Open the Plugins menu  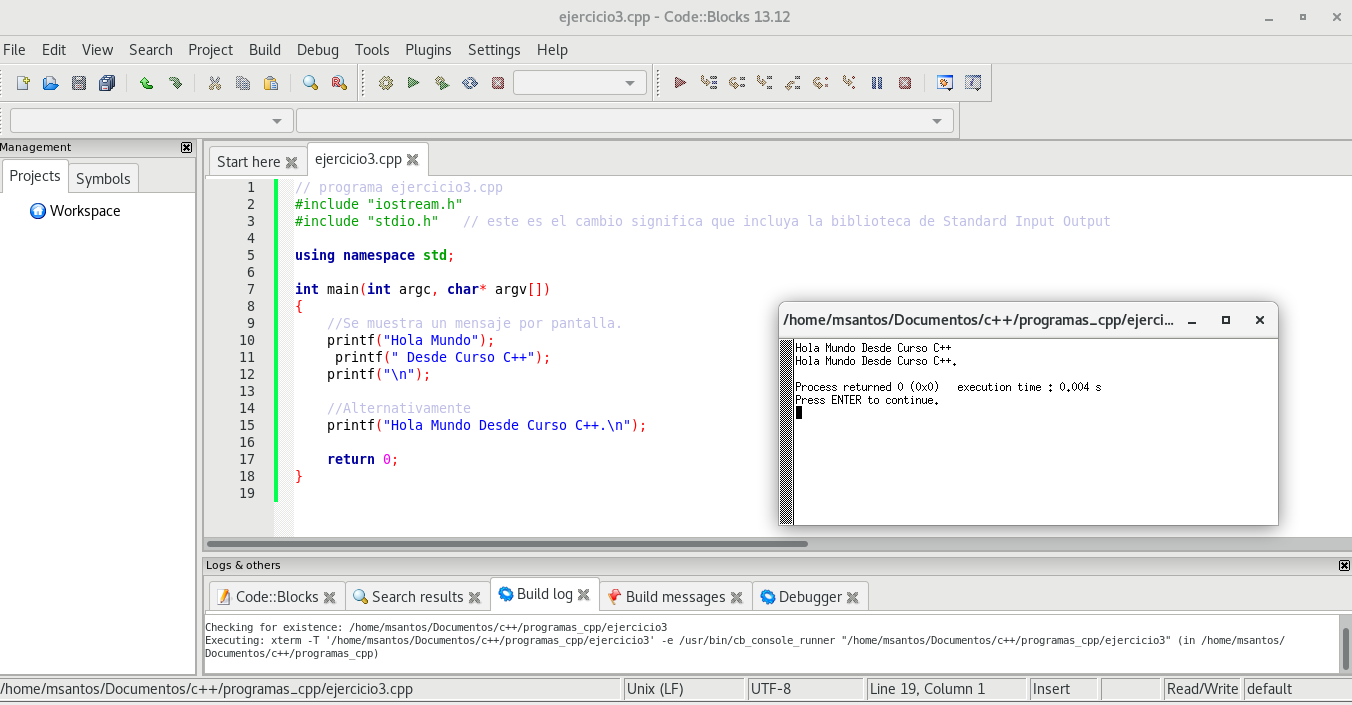pos(428,50)
